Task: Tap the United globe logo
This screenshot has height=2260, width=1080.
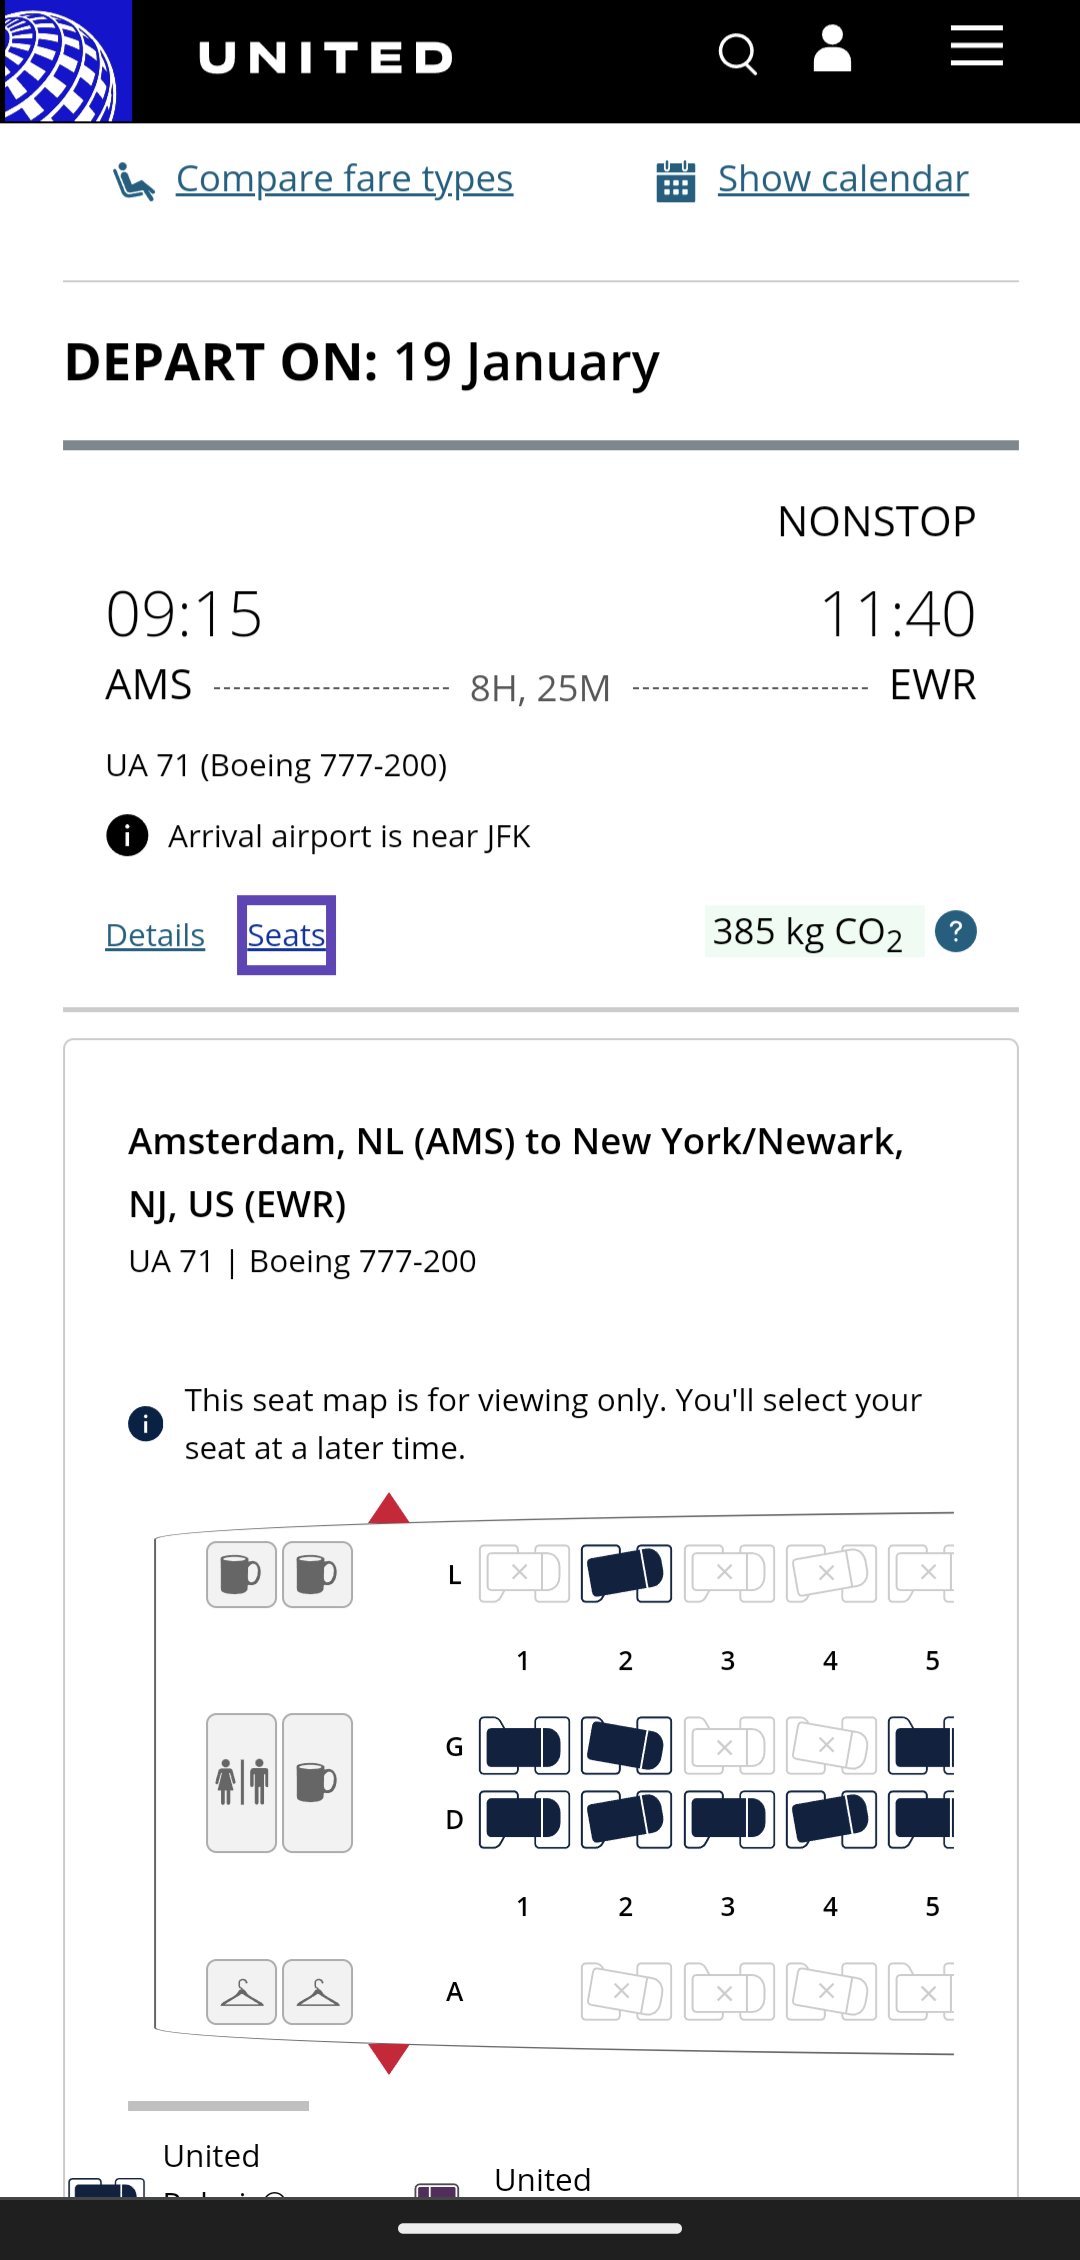Action: click(x=66, y=60)
